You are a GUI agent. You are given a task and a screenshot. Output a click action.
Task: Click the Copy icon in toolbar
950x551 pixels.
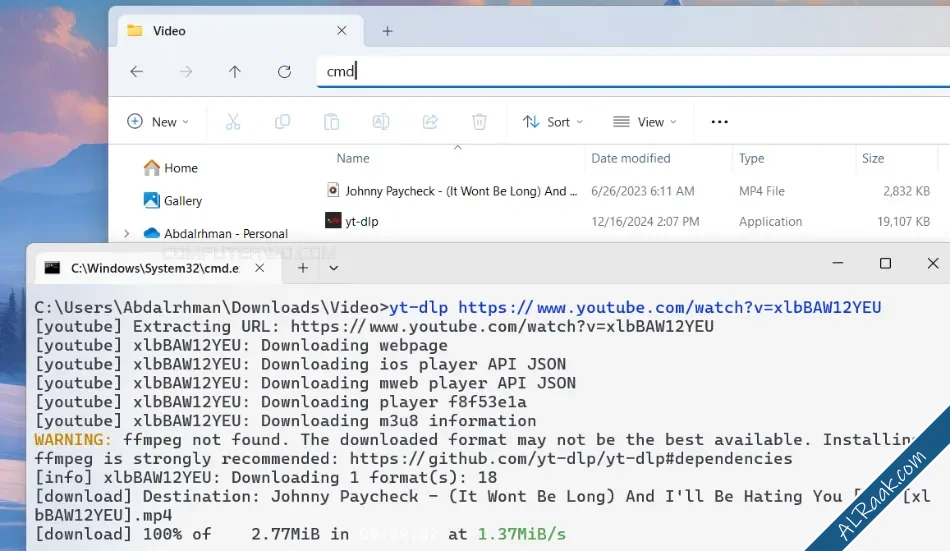click(x=282, y=122)
